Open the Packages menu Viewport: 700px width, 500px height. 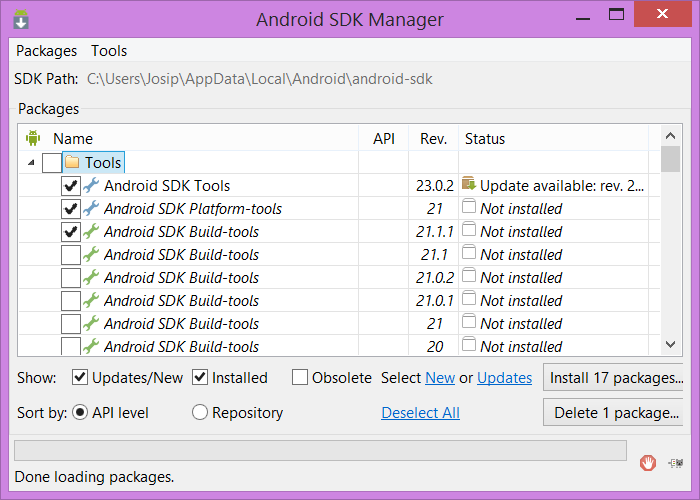pyautogui.click(x=46, y=50)
